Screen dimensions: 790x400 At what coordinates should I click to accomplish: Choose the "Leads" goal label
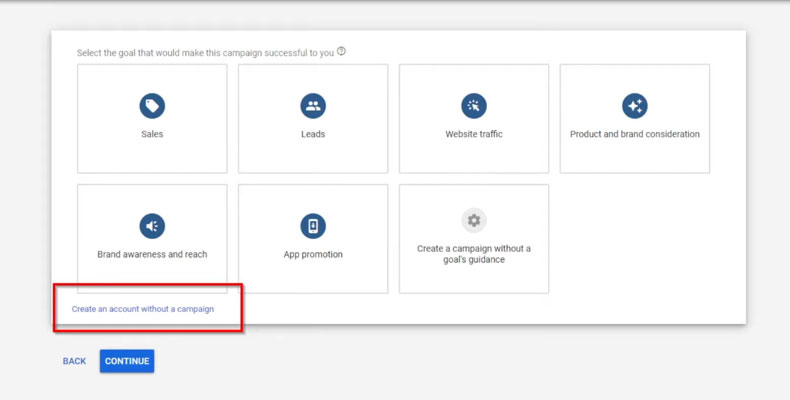tap(313, 134)
